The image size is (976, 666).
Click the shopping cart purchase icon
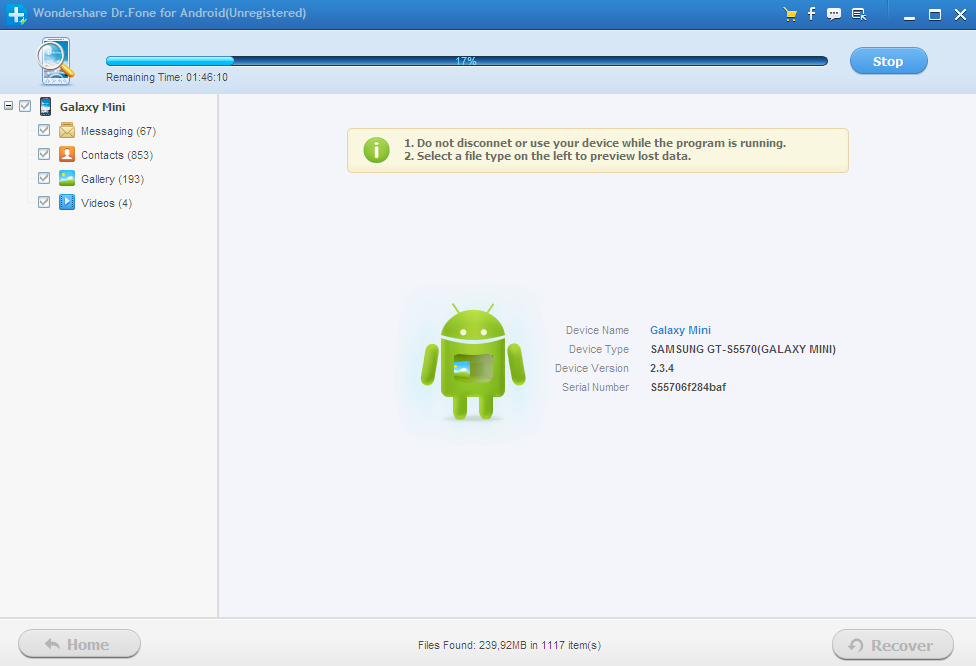[x=790, y=14]
